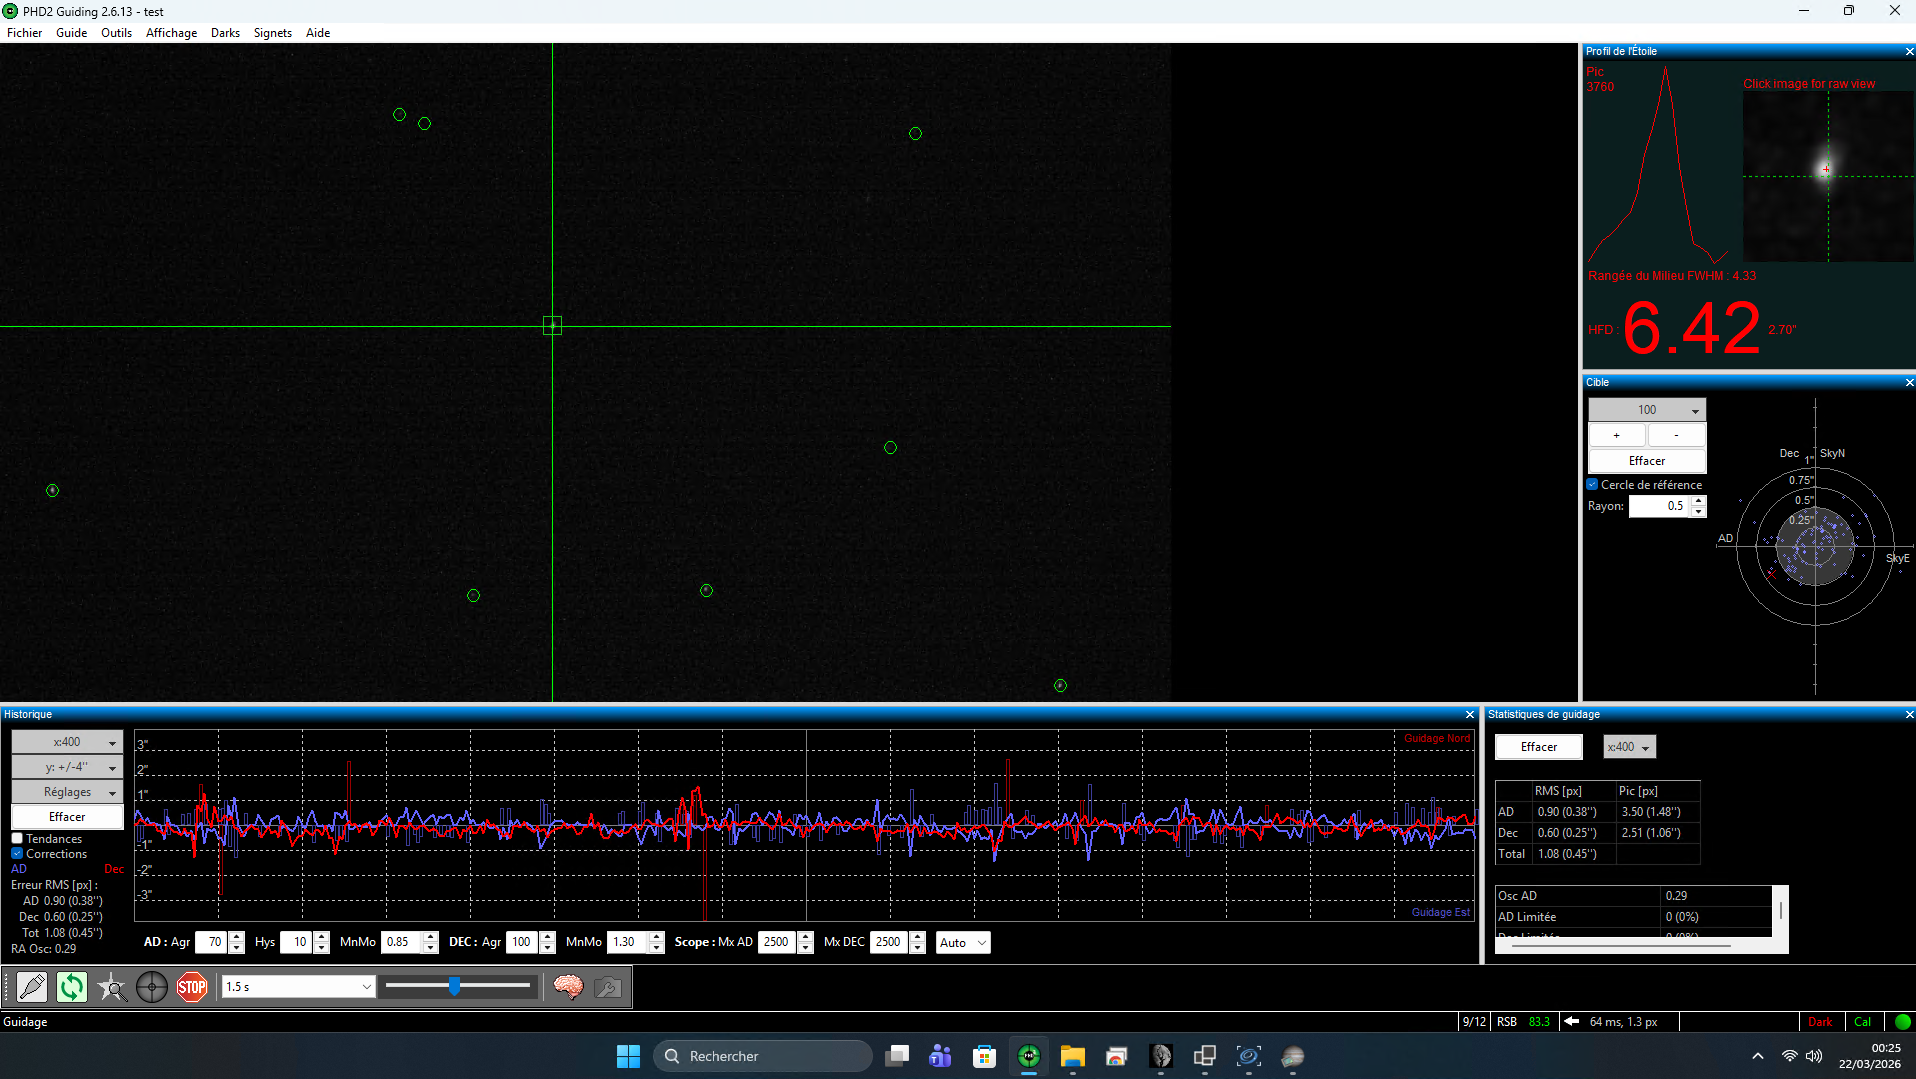The width and height of the screenshot is (1916, 1079).
Task: Uncheck Cercle de référence option
Action: coord(1592,484)
